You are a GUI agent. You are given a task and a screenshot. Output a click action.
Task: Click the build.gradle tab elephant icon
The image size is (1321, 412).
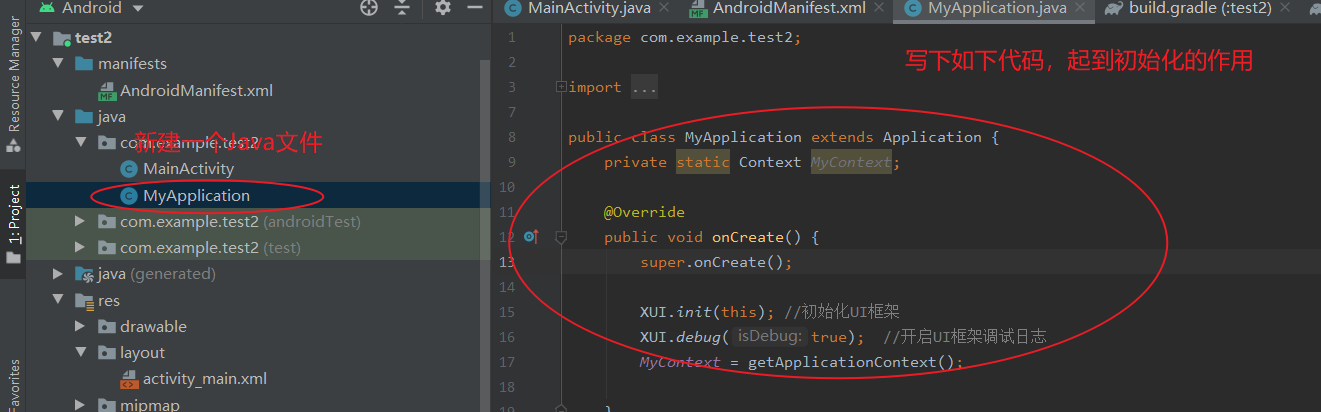1113,8
